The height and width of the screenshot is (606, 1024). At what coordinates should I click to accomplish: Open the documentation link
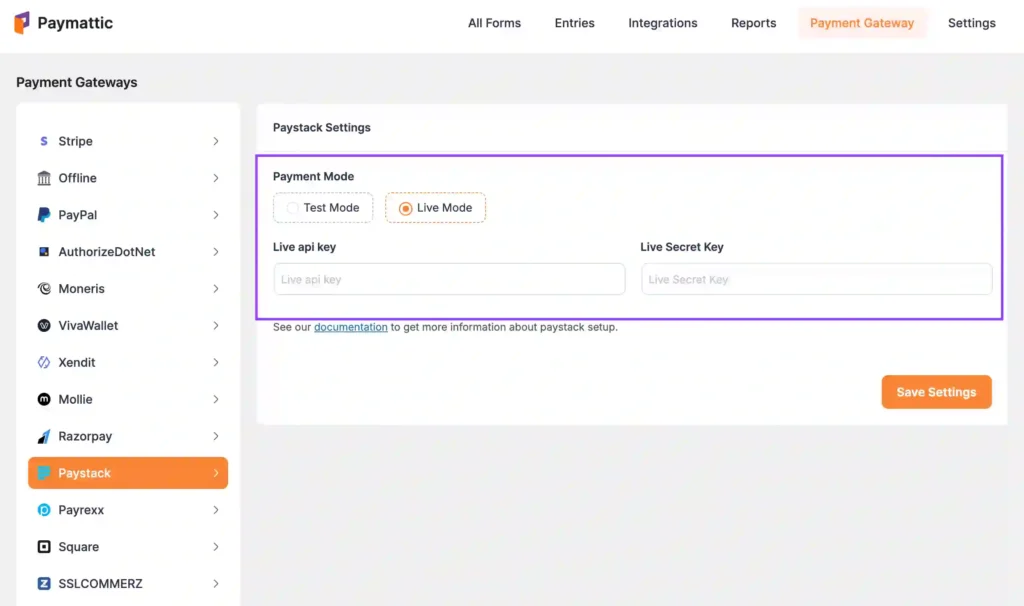pyautogui.click(x=351, y=327)
